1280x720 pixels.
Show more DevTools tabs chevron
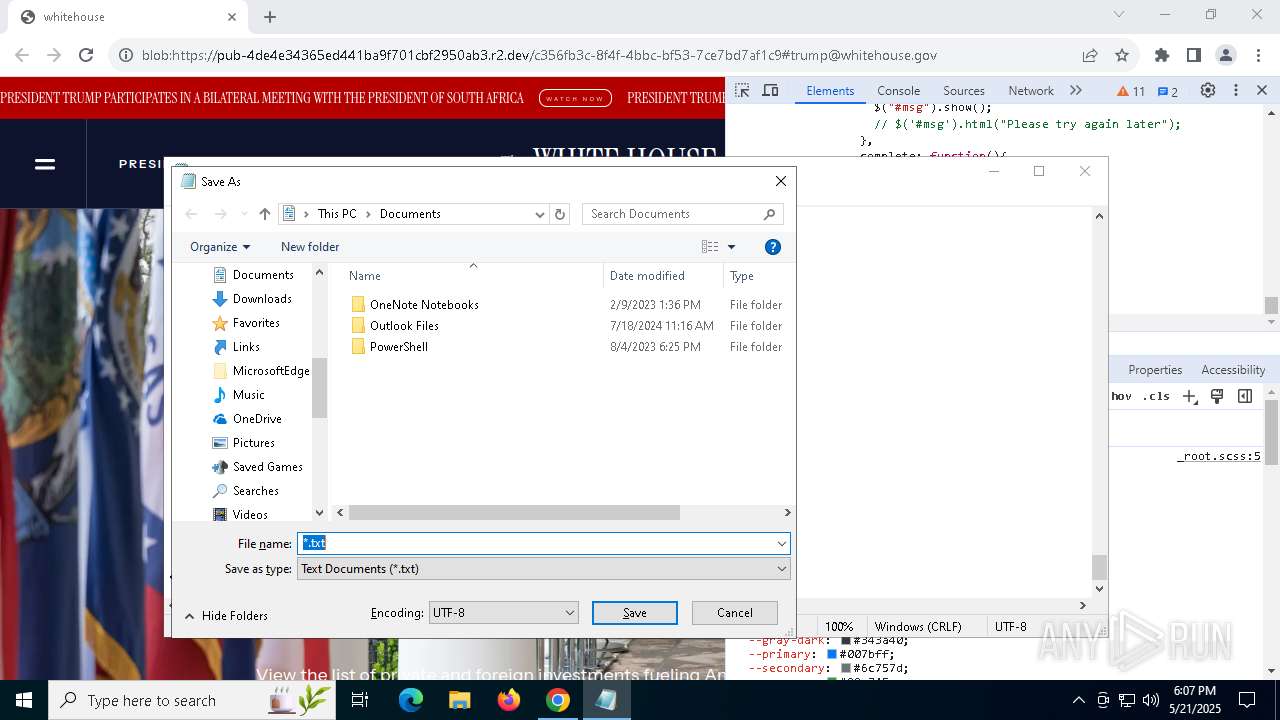point(1076,91)
